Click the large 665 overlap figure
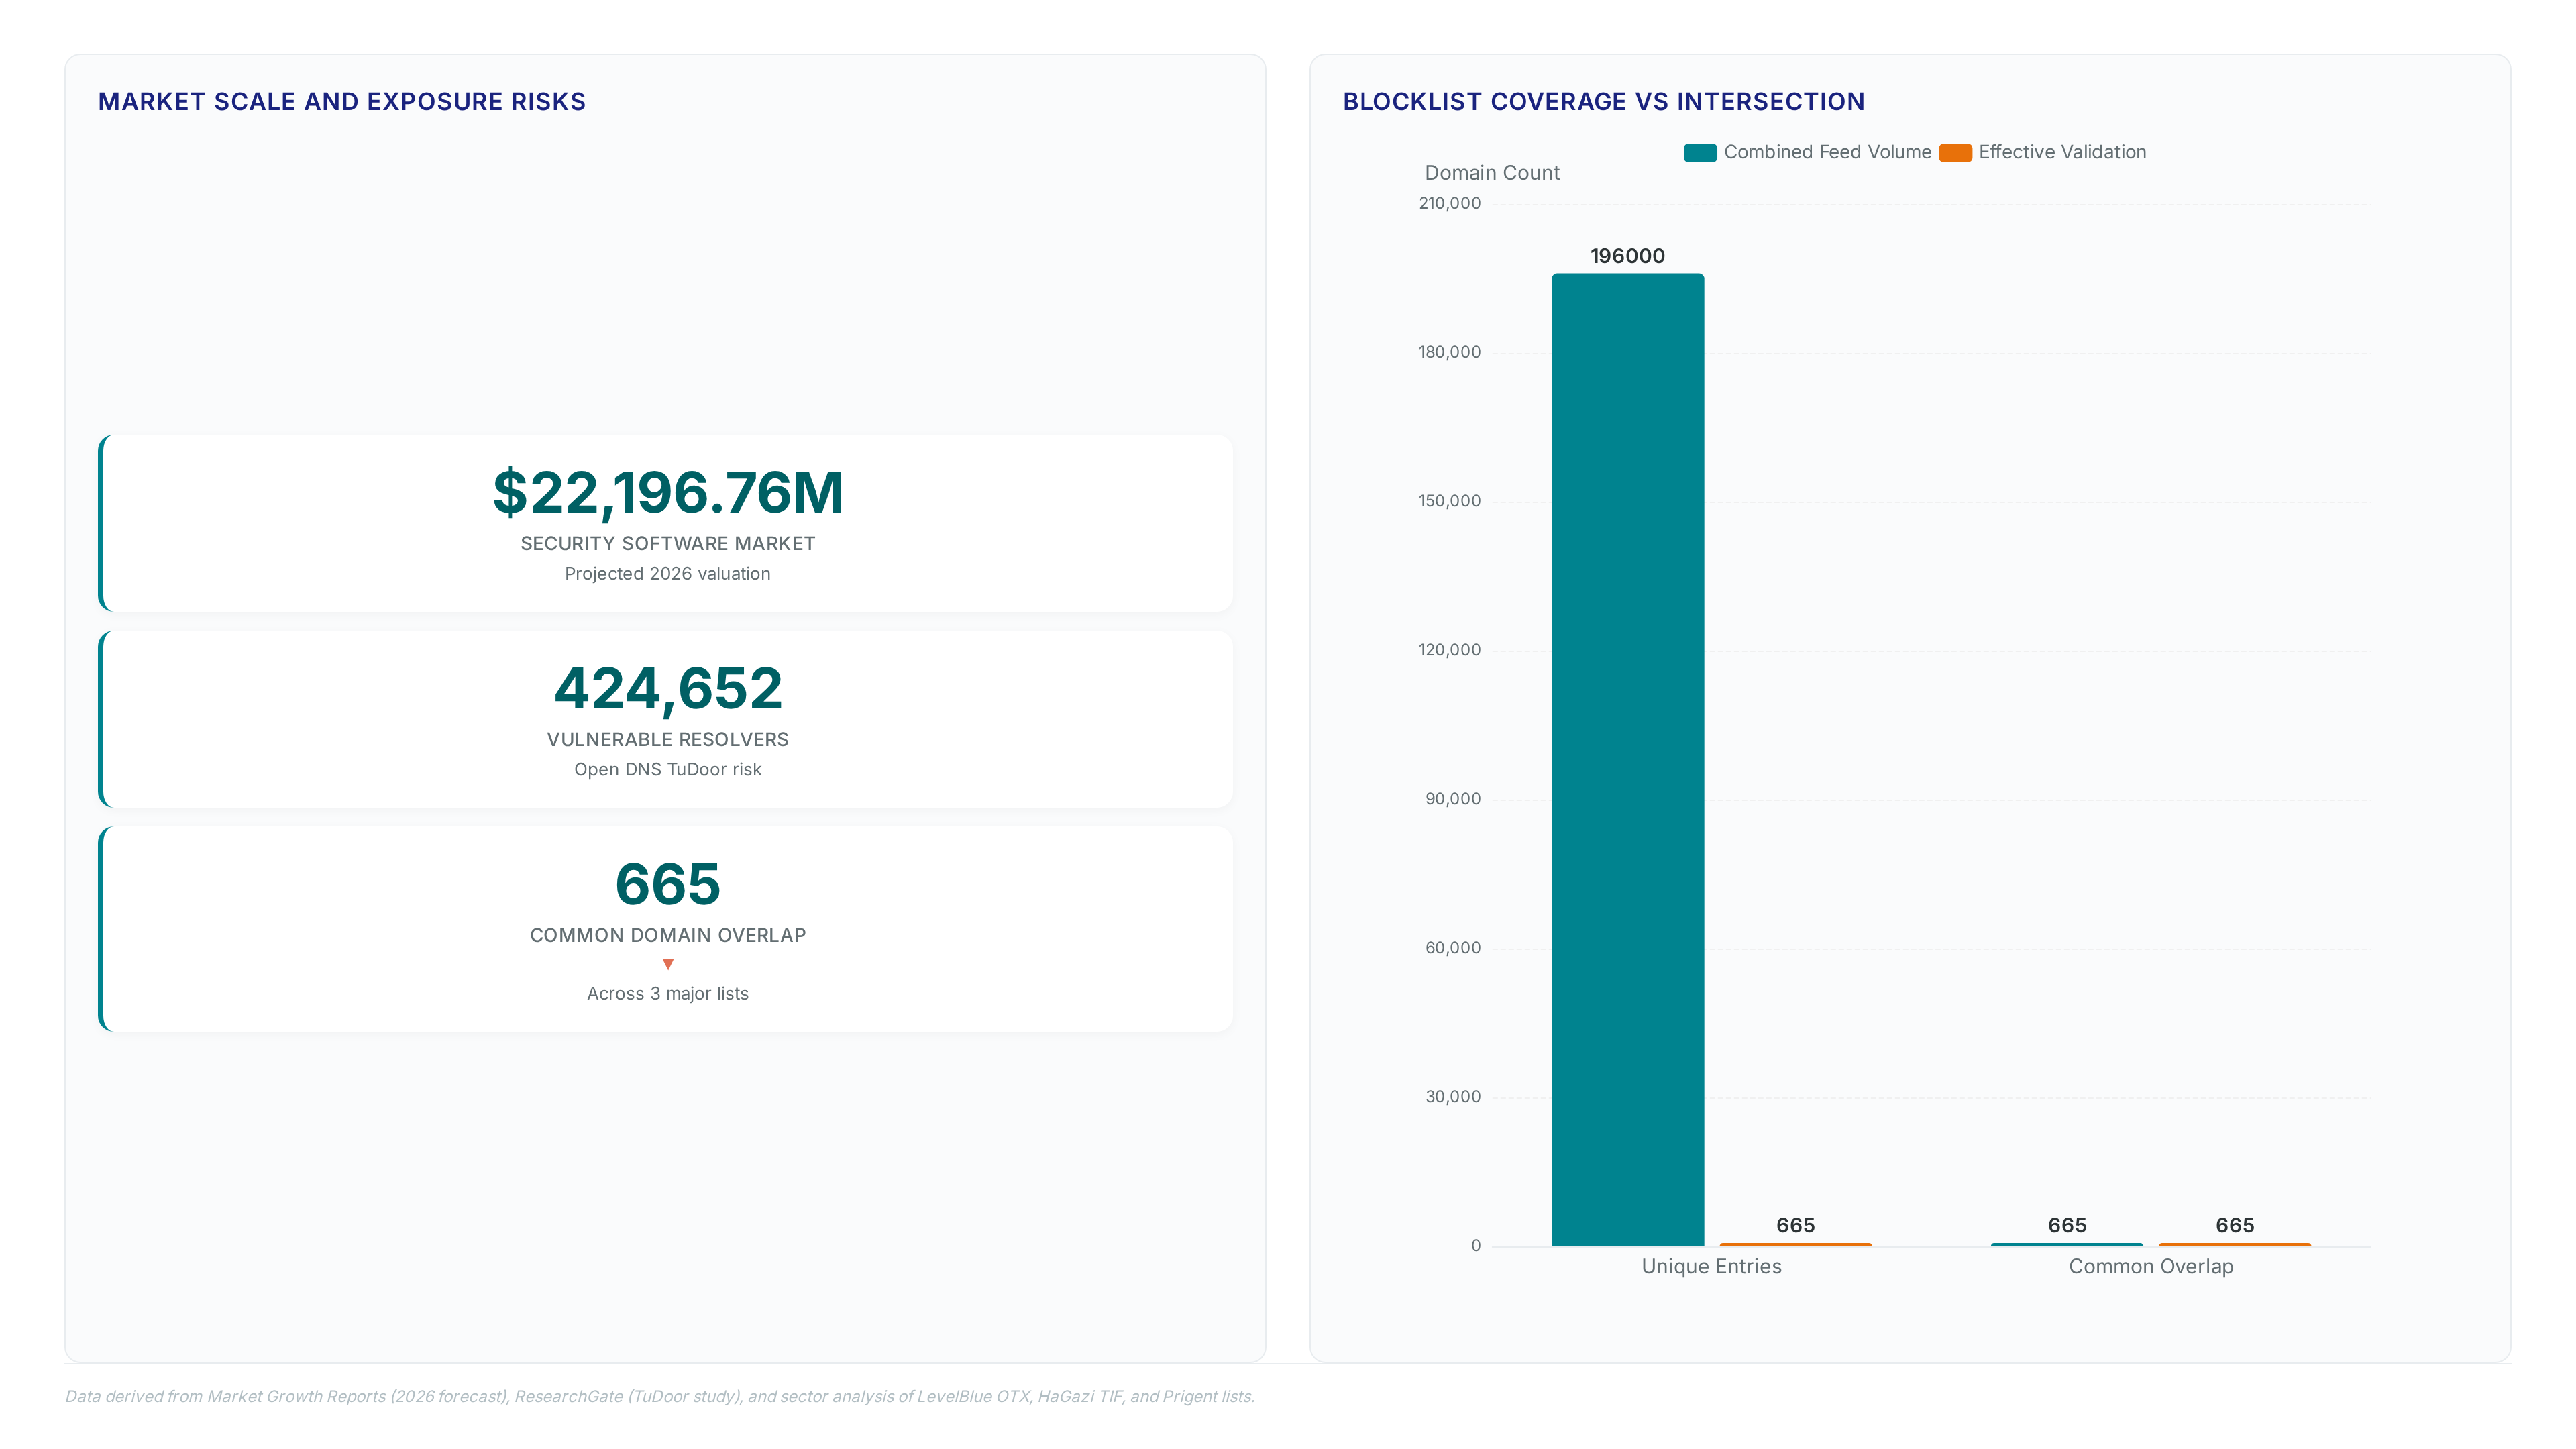 tap(668, 884)
